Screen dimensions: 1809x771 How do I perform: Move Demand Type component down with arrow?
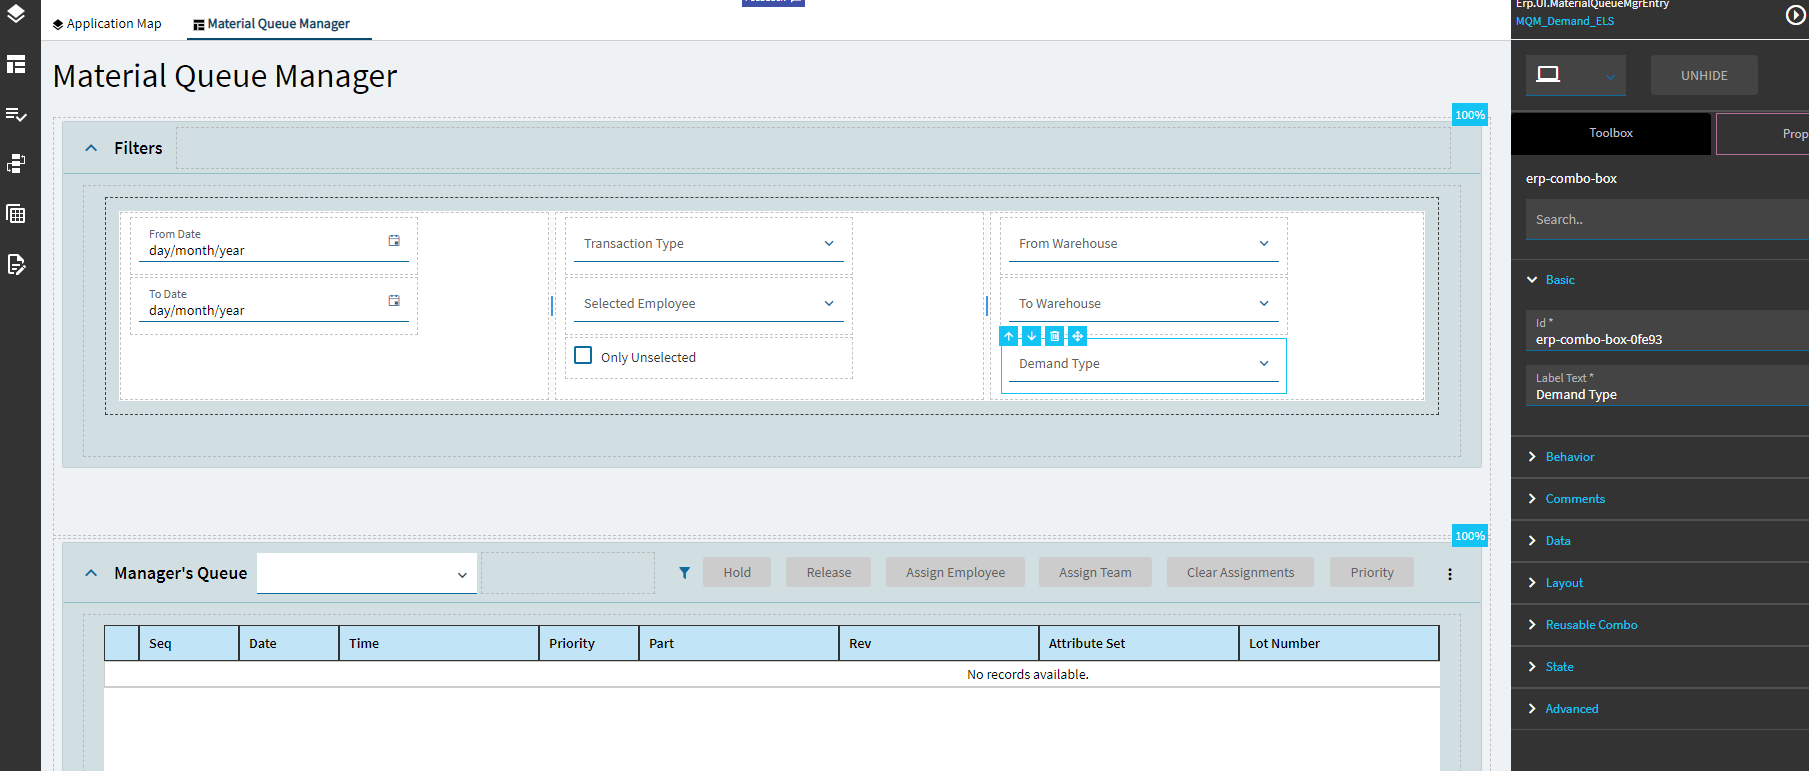1032,336
